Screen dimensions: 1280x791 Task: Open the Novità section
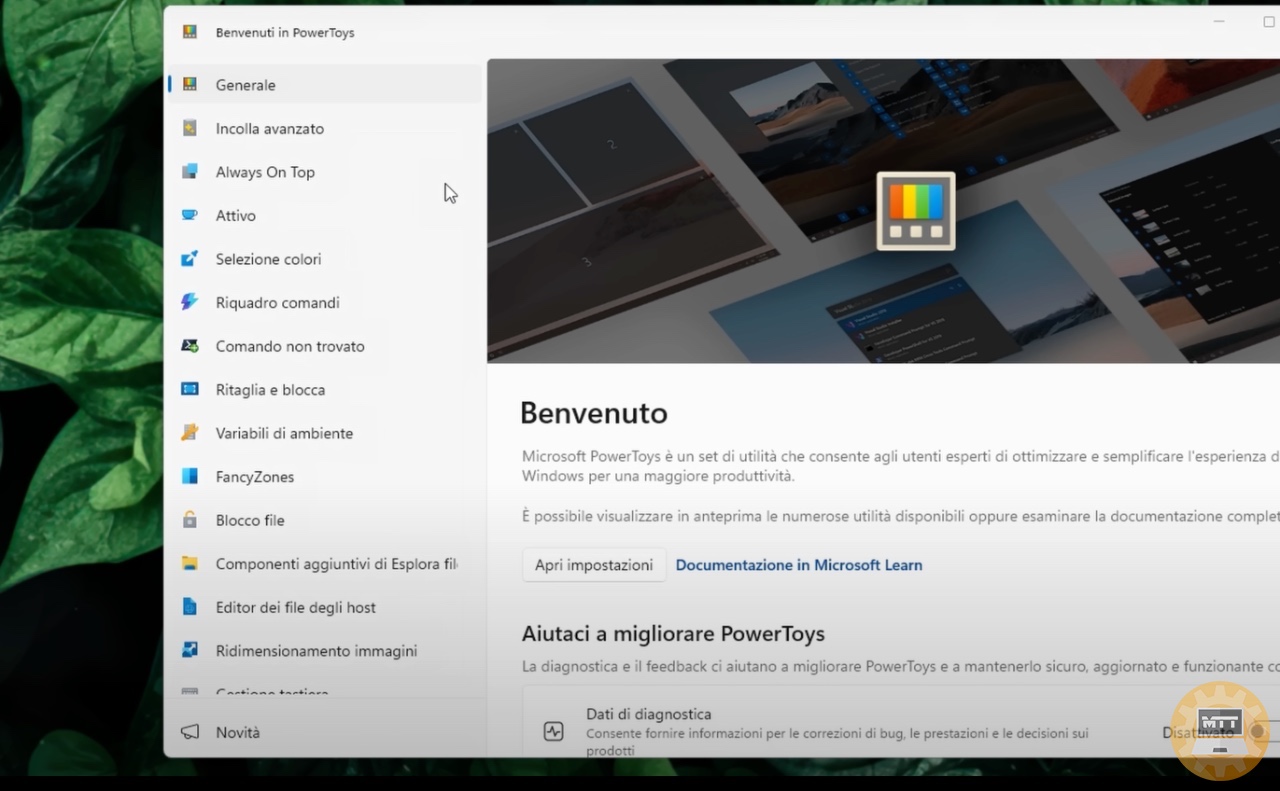point(325,732)
